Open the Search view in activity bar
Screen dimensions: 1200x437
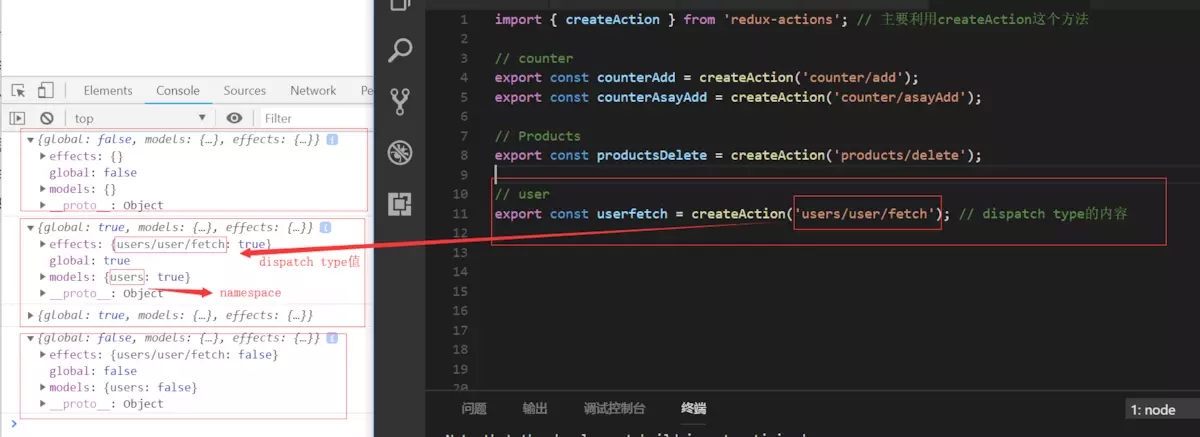pyautogui.click(x=400, y=49)
